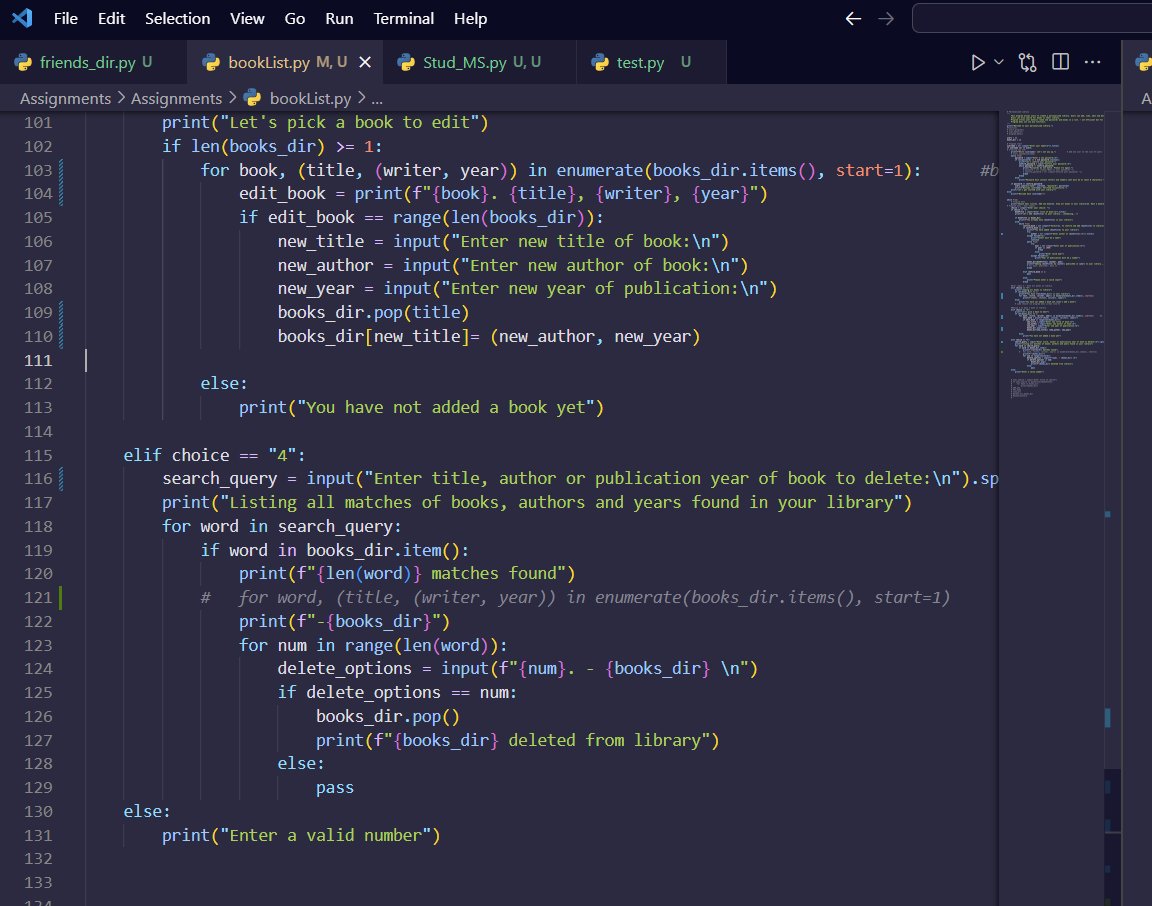Click line number 115 in gutter
Image resolution: width=1152 pixels, height=906 pixels.
[38, 456]
